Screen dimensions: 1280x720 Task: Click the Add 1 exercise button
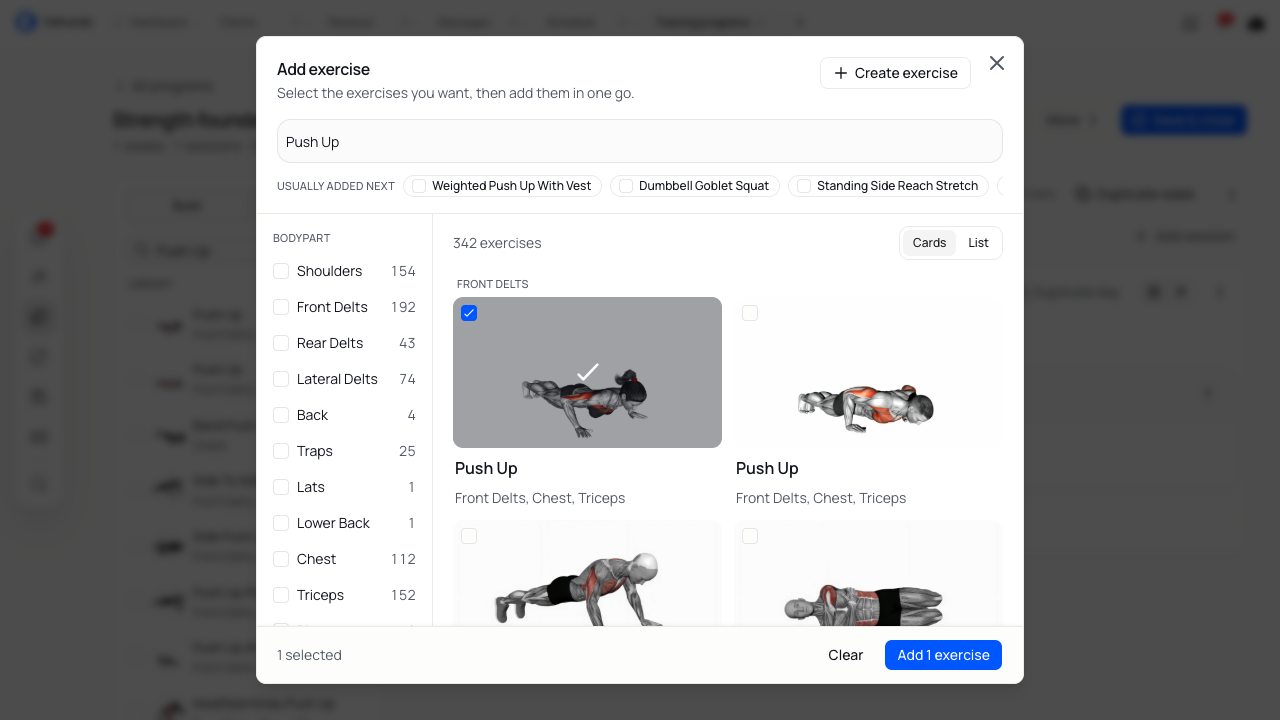coord(943,655)
